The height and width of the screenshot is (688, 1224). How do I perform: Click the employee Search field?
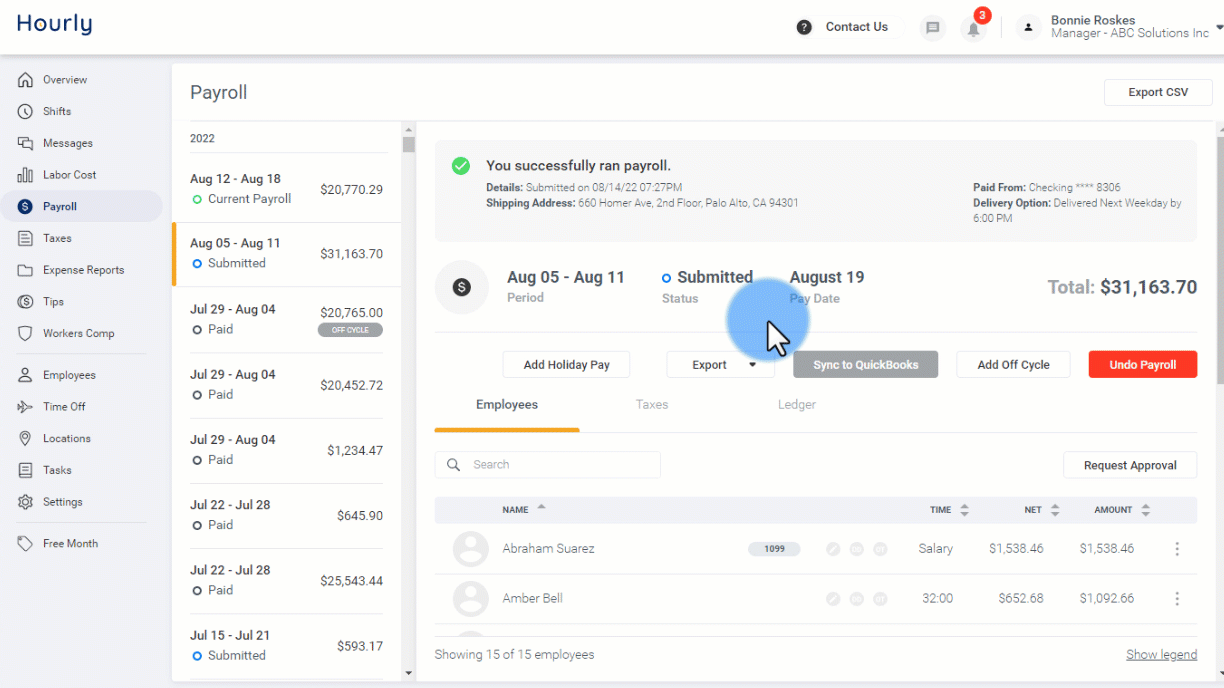(x=548, y=465)
